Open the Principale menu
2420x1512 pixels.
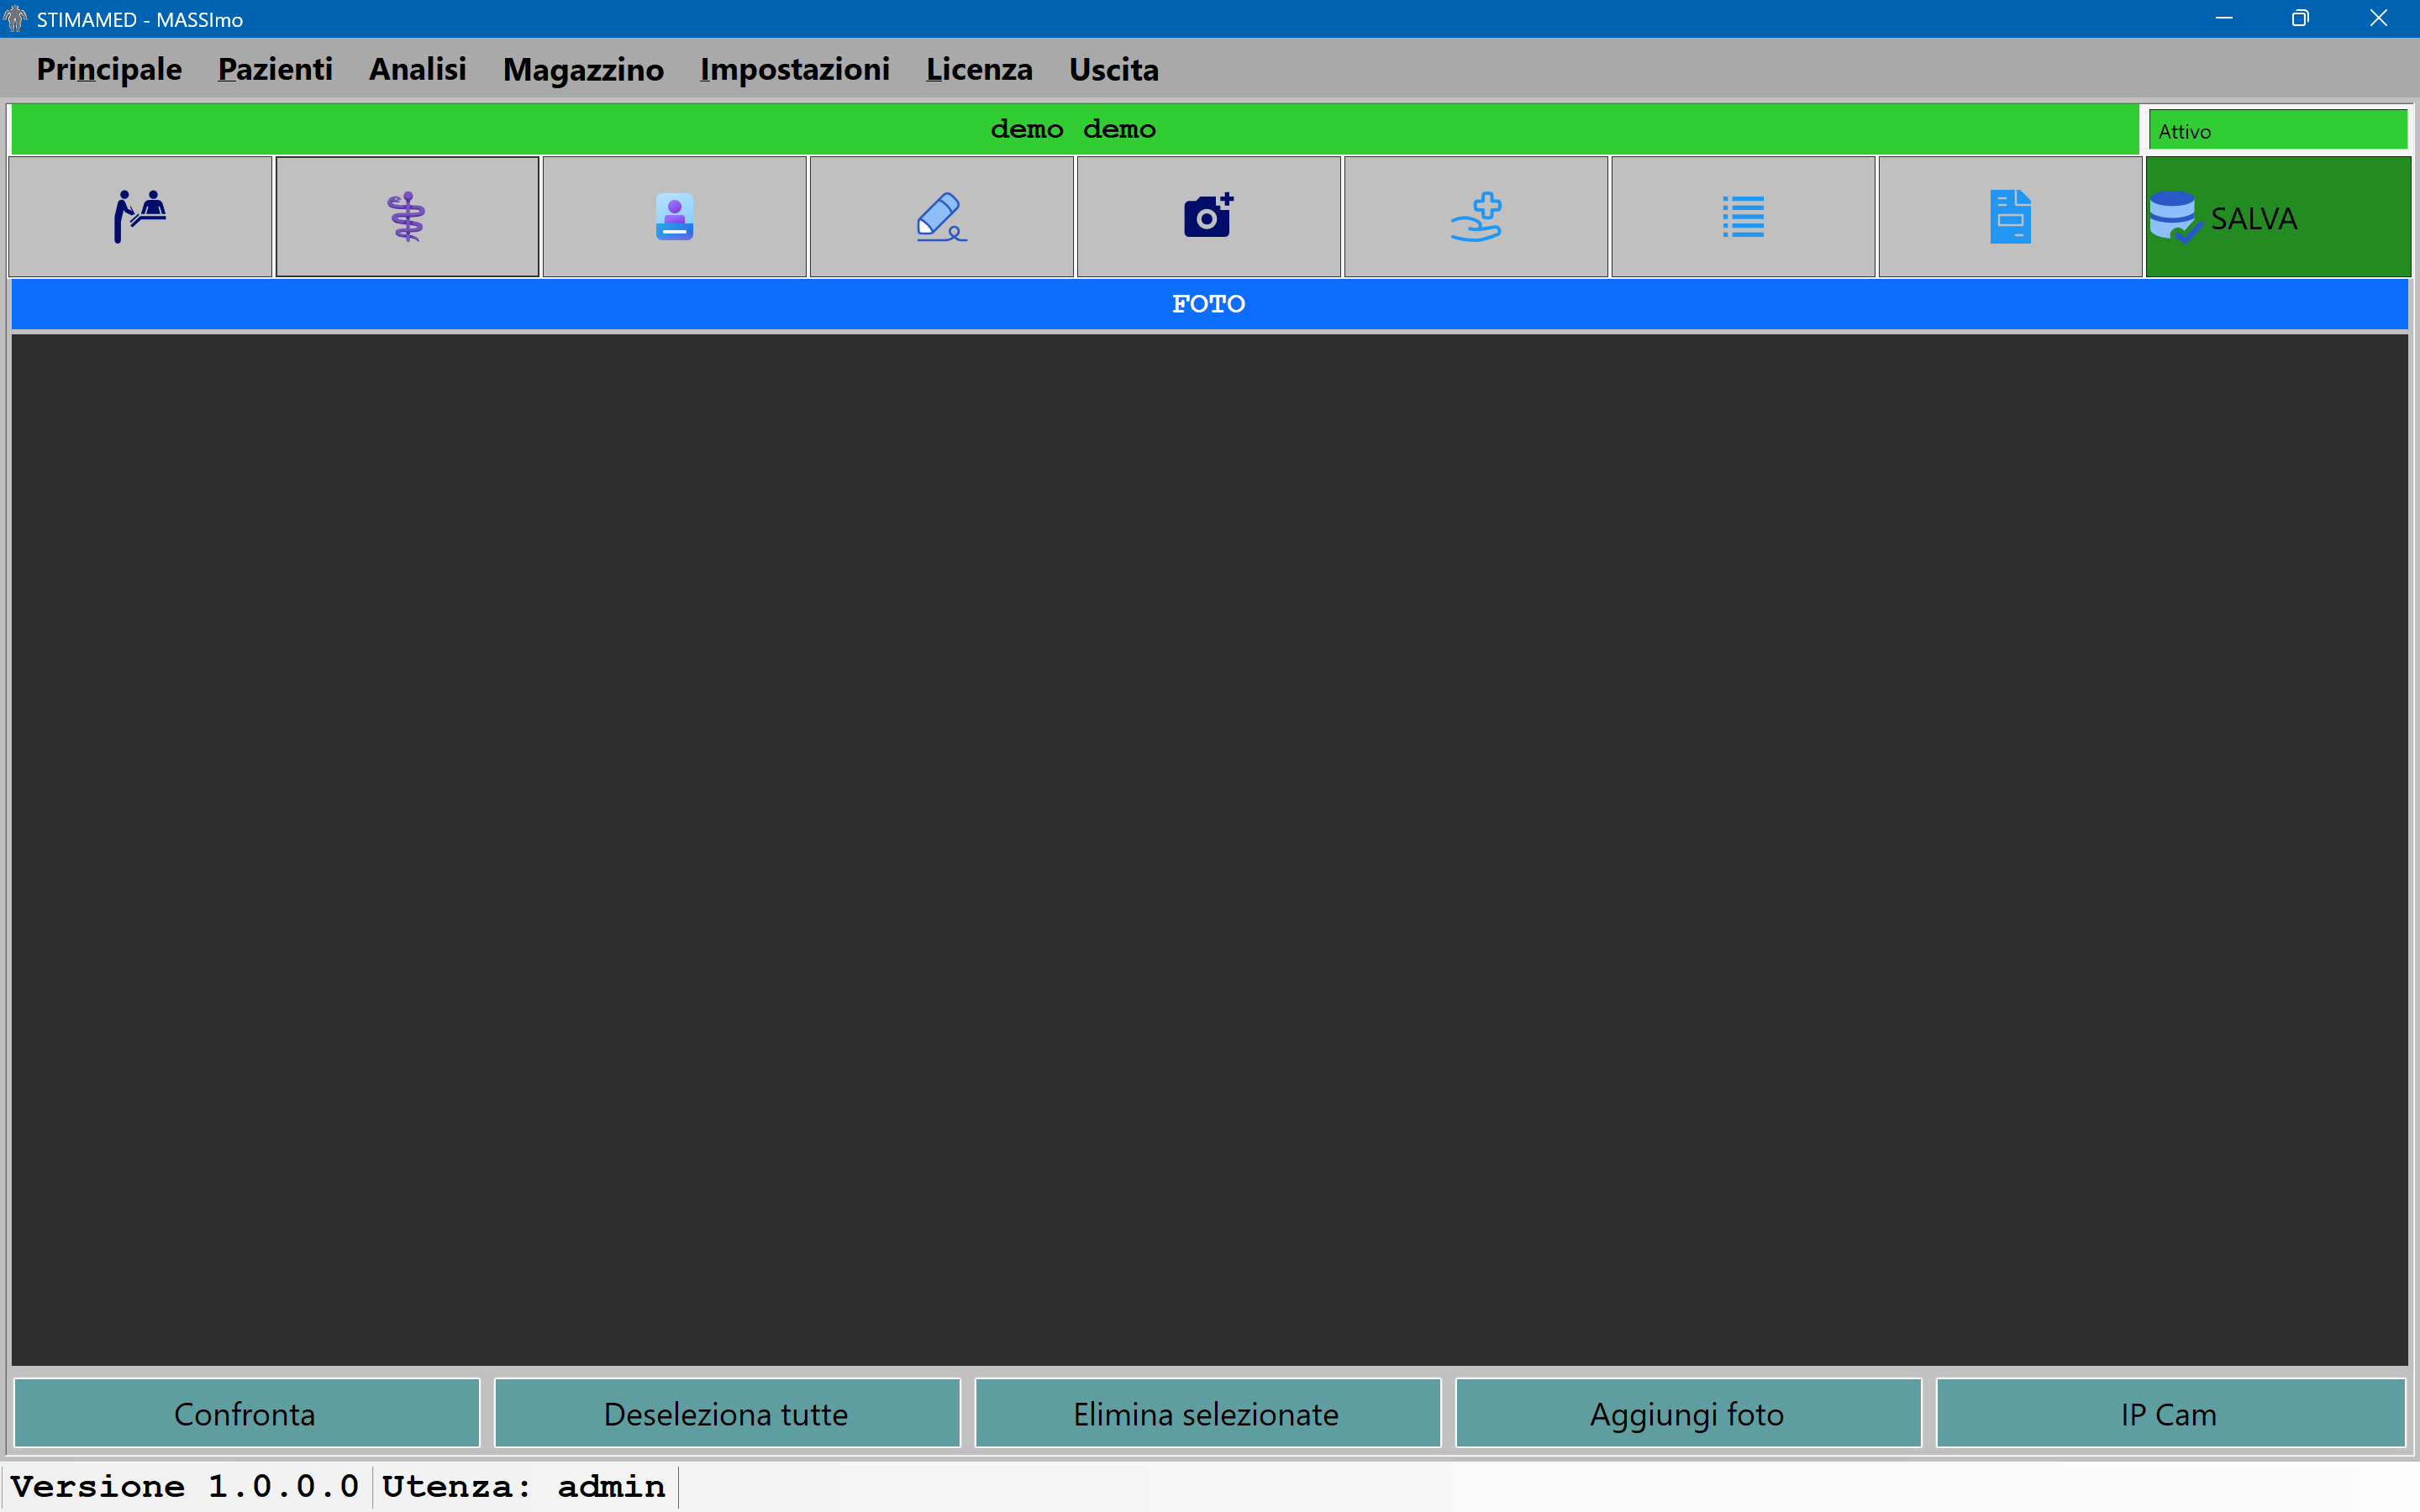(x=109, y=69)
